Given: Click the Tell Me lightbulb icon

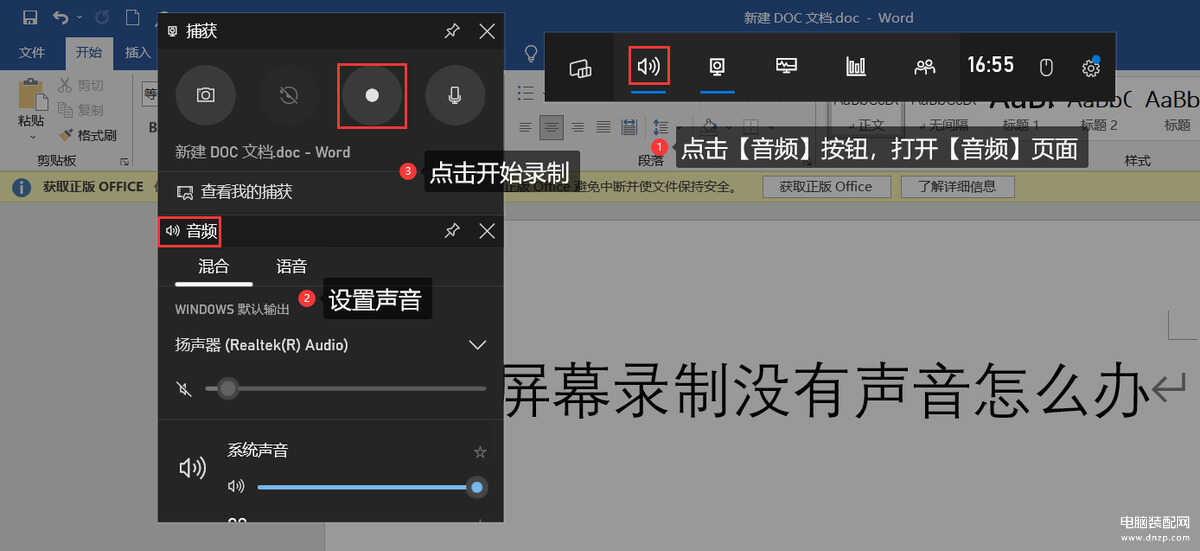Looking at the screenshot, I should tap(532, 52).
